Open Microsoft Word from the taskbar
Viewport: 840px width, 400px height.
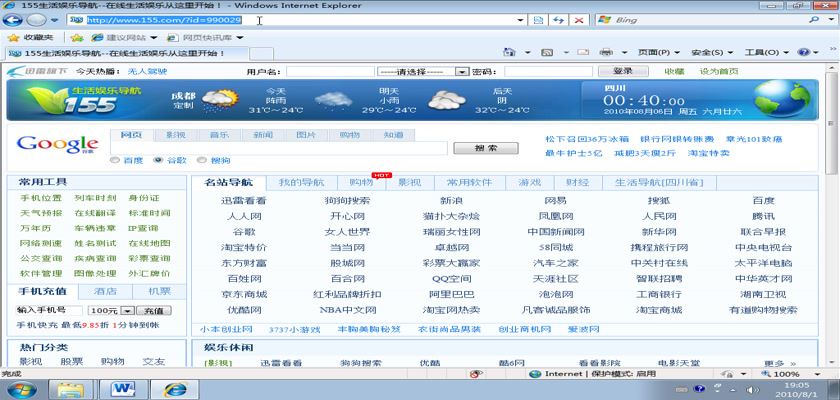pyautogui.click(x=125, y=387)
